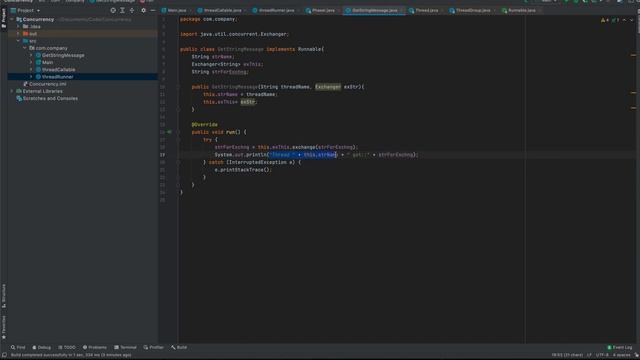Viewport: 640px width, 360px height.
Task: Open the Build tool window
Action: (179, 347)
